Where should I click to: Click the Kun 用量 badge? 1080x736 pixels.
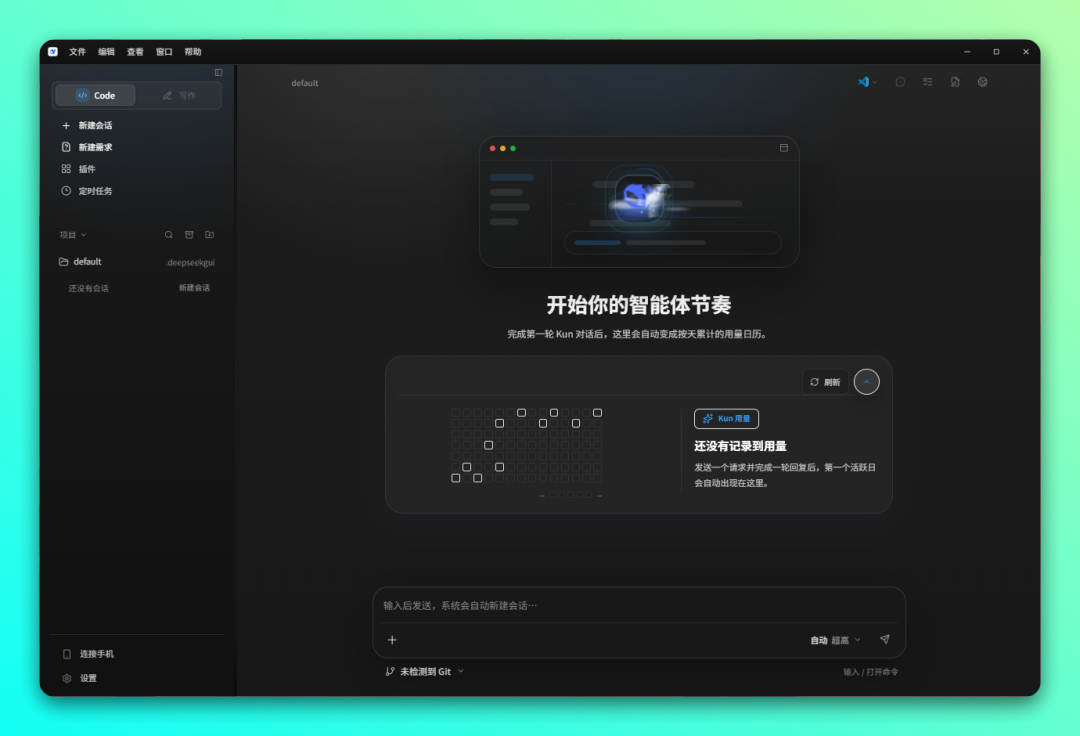(726, 419)
